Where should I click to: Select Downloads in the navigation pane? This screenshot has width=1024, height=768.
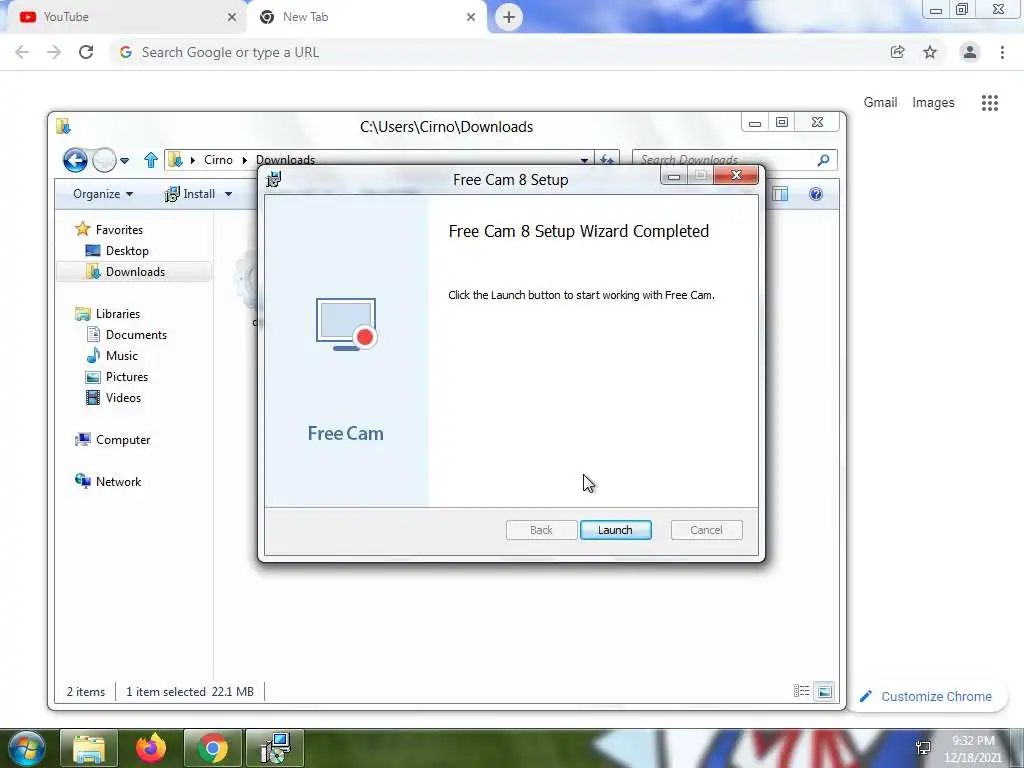pos(135,272)
